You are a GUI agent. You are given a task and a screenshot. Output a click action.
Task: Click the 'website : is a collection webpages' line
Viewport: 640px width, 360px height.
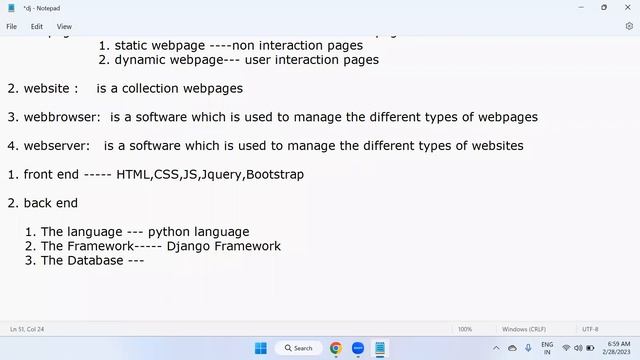[x=125, y=88]
